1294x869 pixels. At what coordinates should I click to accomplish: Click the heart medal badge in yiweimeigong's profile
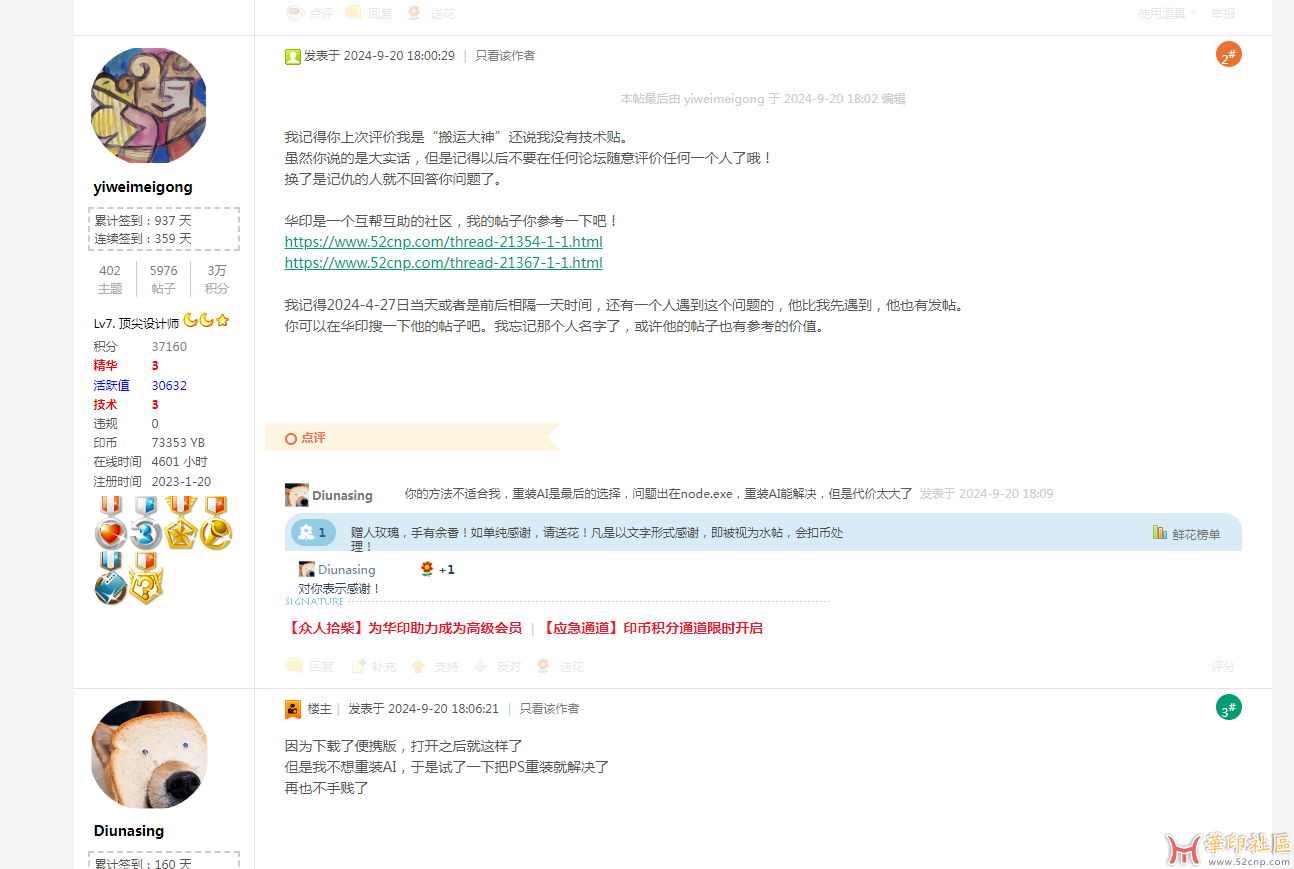pos(110,534)
